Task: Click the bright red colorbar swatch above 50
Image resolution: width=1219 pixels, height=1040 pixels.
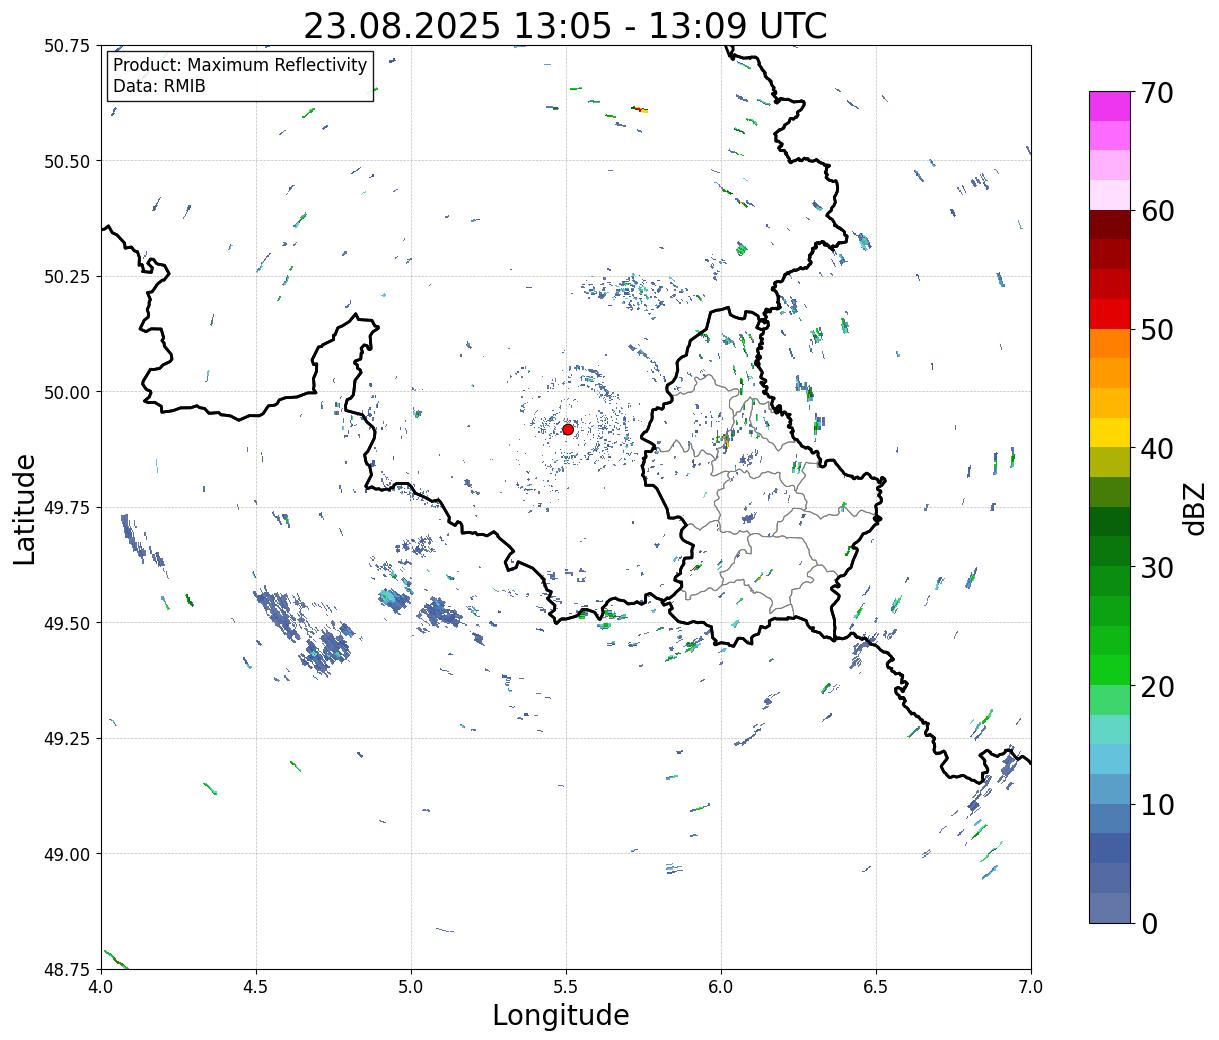Action: coord(1110,314)
